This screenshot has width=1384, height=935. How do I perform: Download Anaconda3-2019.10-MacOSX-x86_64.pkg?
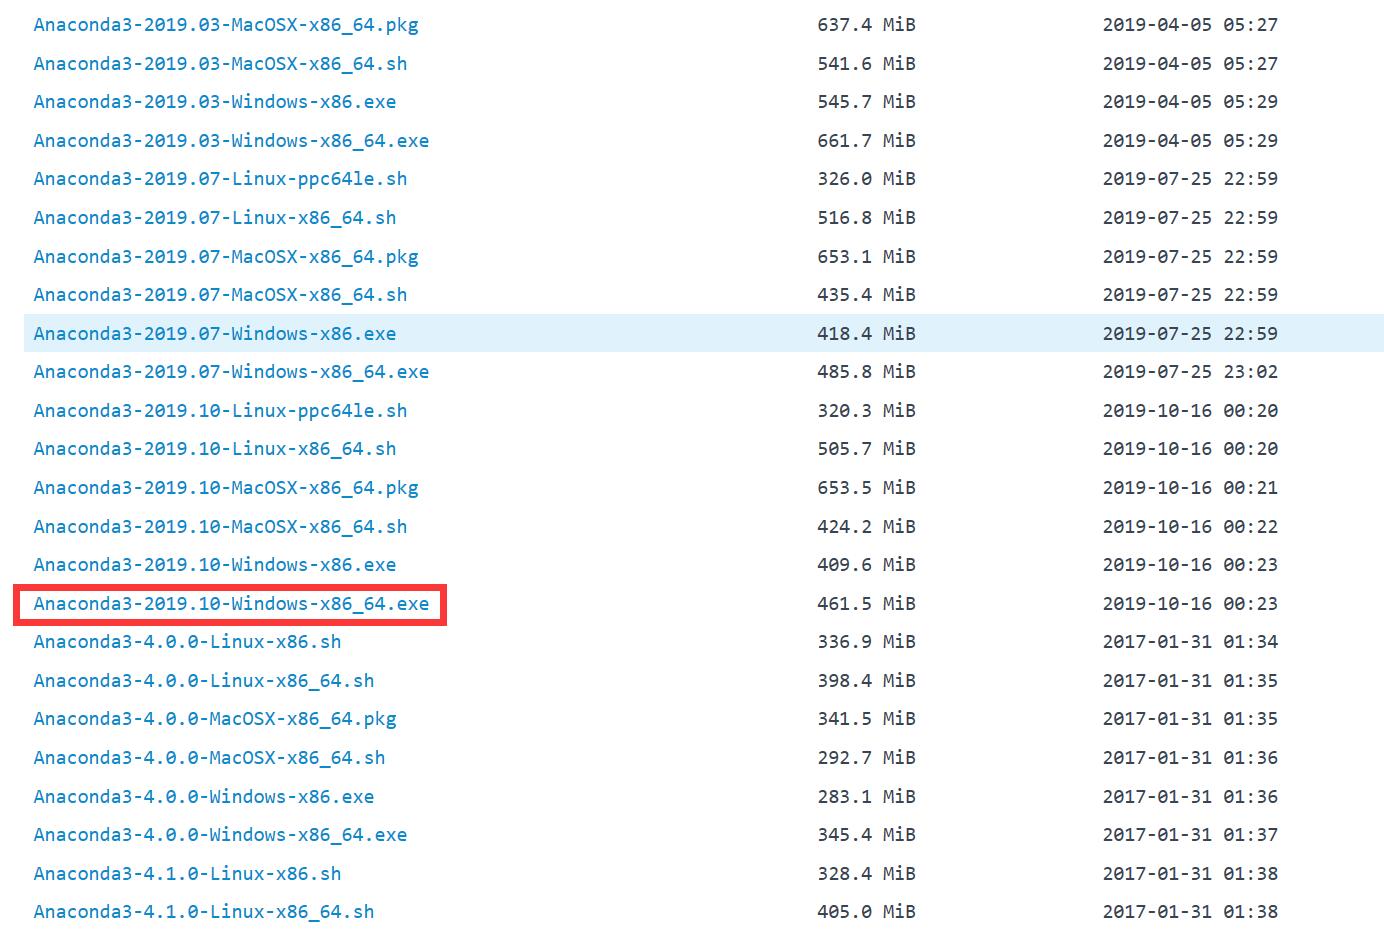[x=226, y=487]
